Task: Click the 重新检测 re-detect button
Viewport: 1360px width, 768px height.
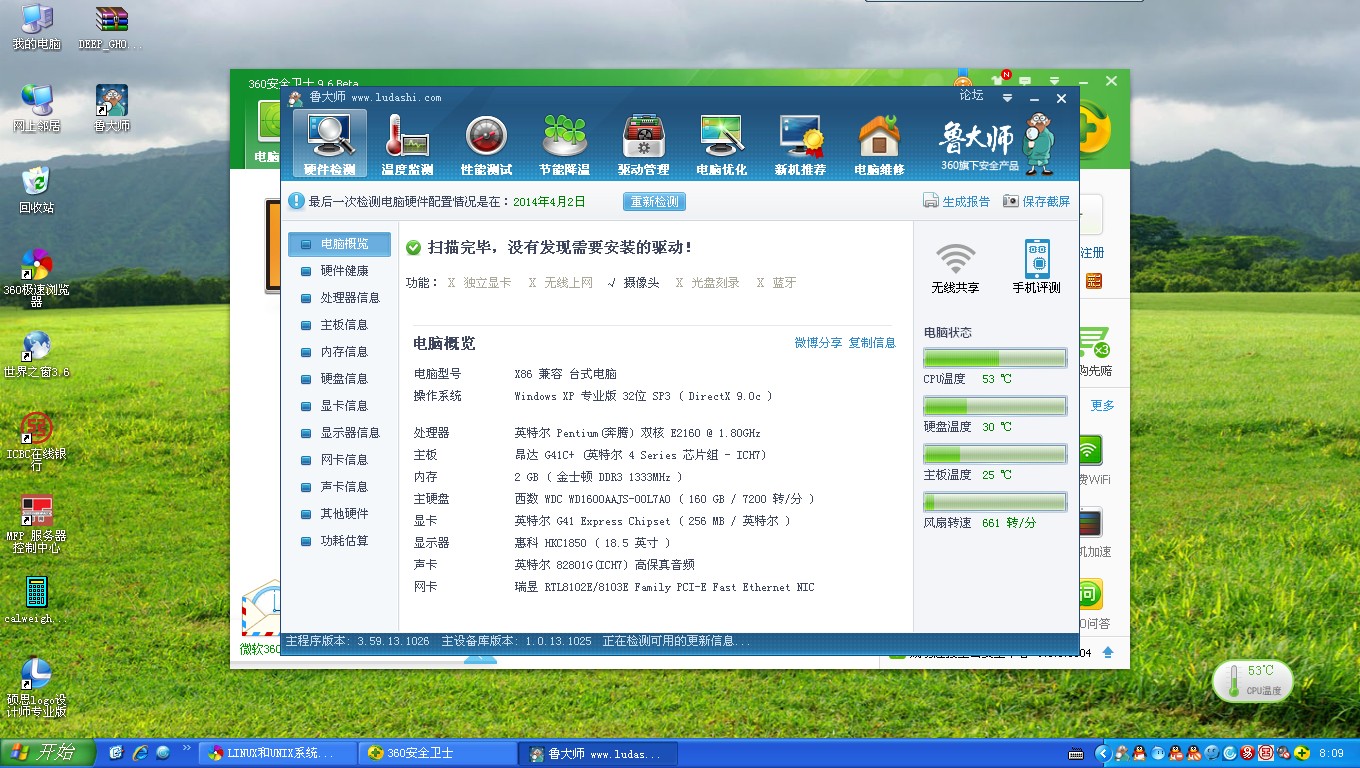Action: [654, 202]
